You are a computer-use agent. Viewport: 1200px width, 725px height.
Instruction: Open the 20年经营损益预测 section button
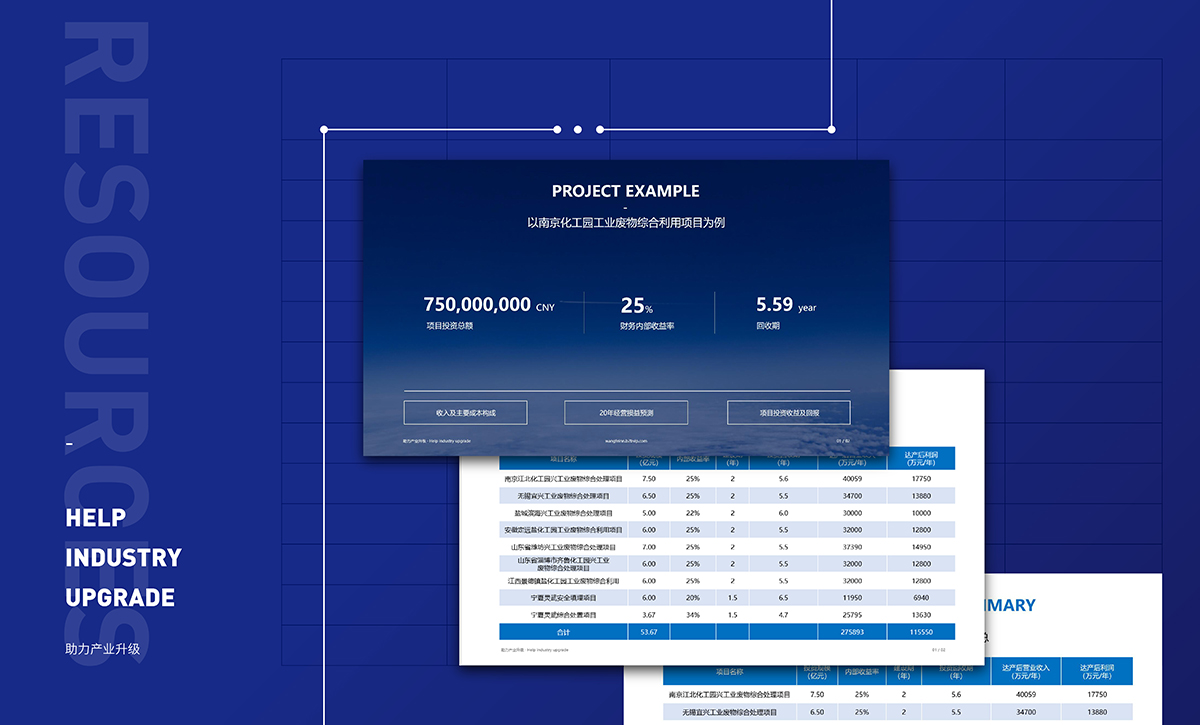pos(626,412)
